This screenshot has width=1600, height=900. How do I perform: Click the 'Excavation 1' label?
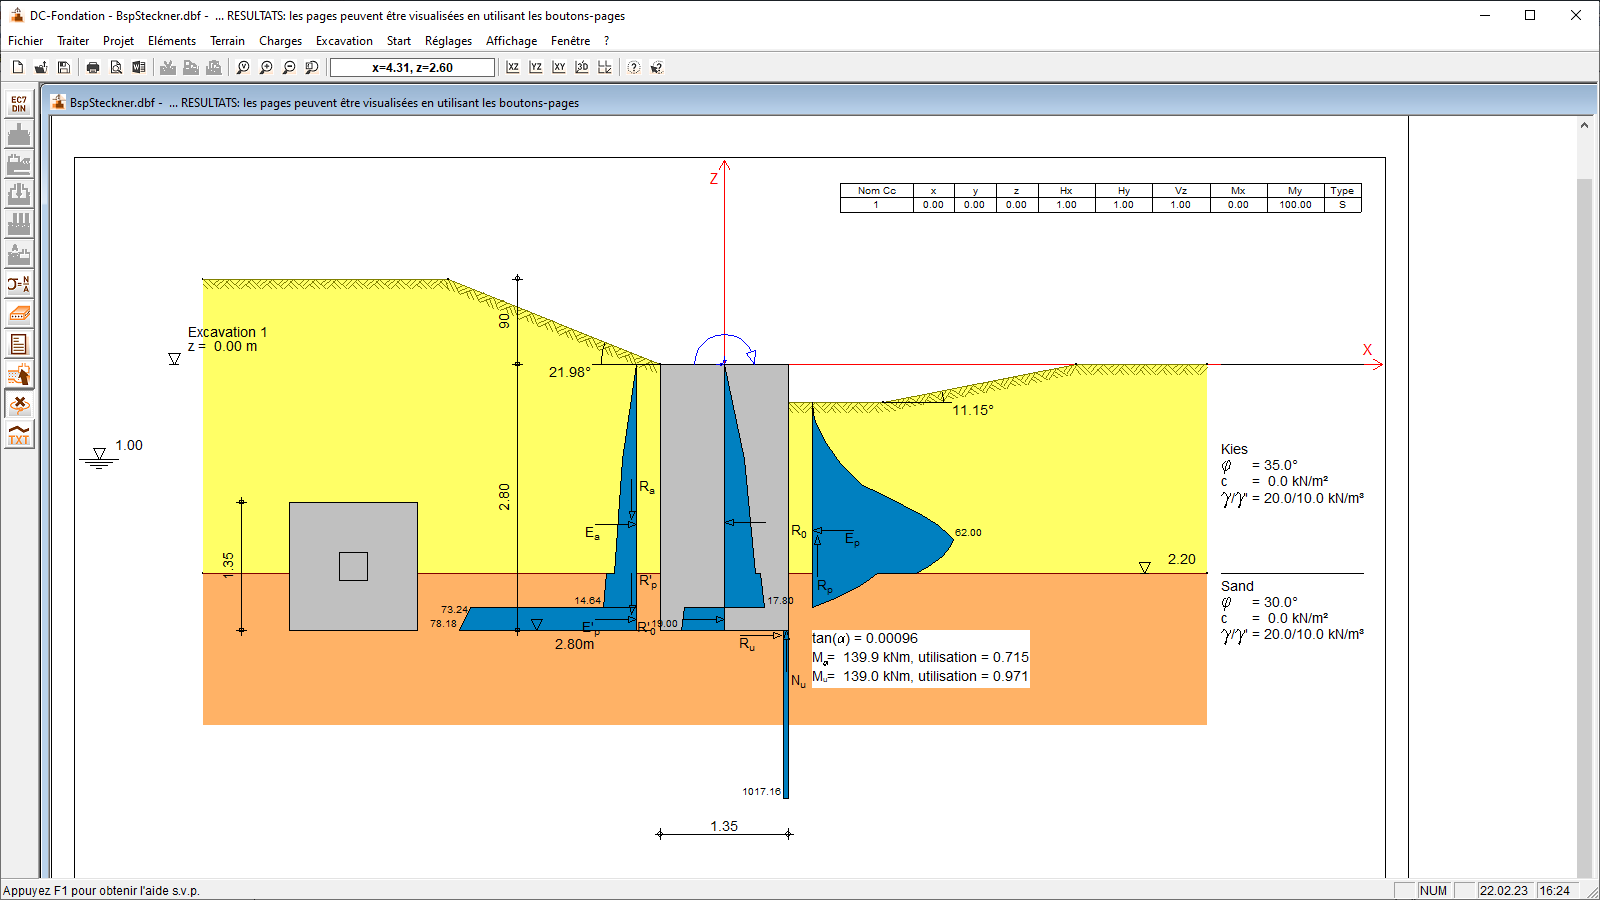pyautogui.click(x=227, y=332)
